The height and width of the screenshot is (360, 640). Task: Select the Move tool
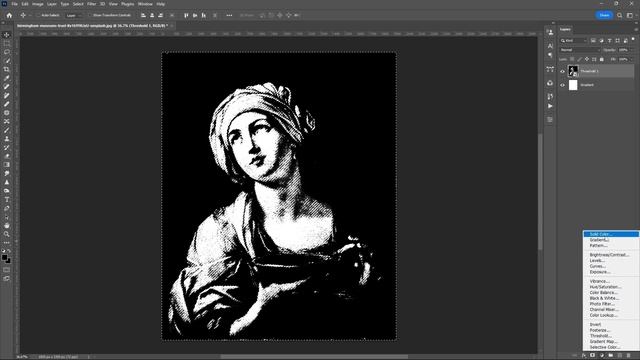tap(7, 35)
